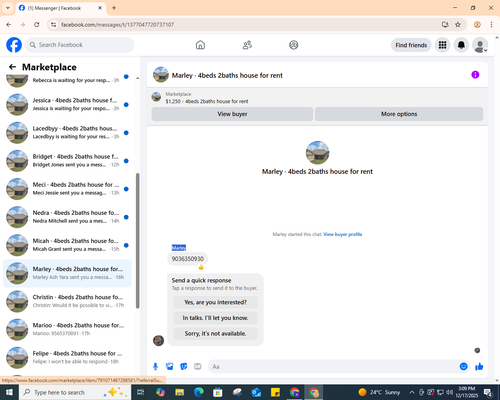Open Microsoft Edge from the taskbar
Image resolution: width=500 pixels, height=400 pixels.
tap(199, 392)
